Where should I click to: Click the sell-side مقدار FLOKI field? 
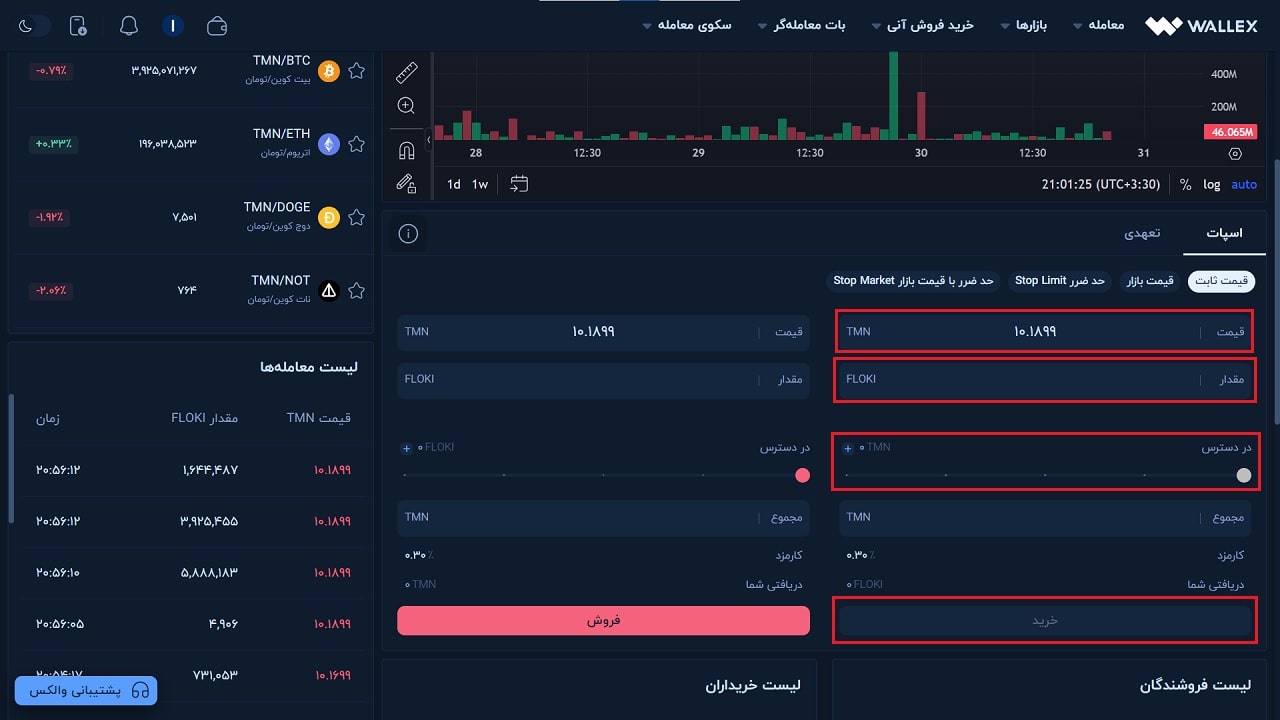(603, 380)
